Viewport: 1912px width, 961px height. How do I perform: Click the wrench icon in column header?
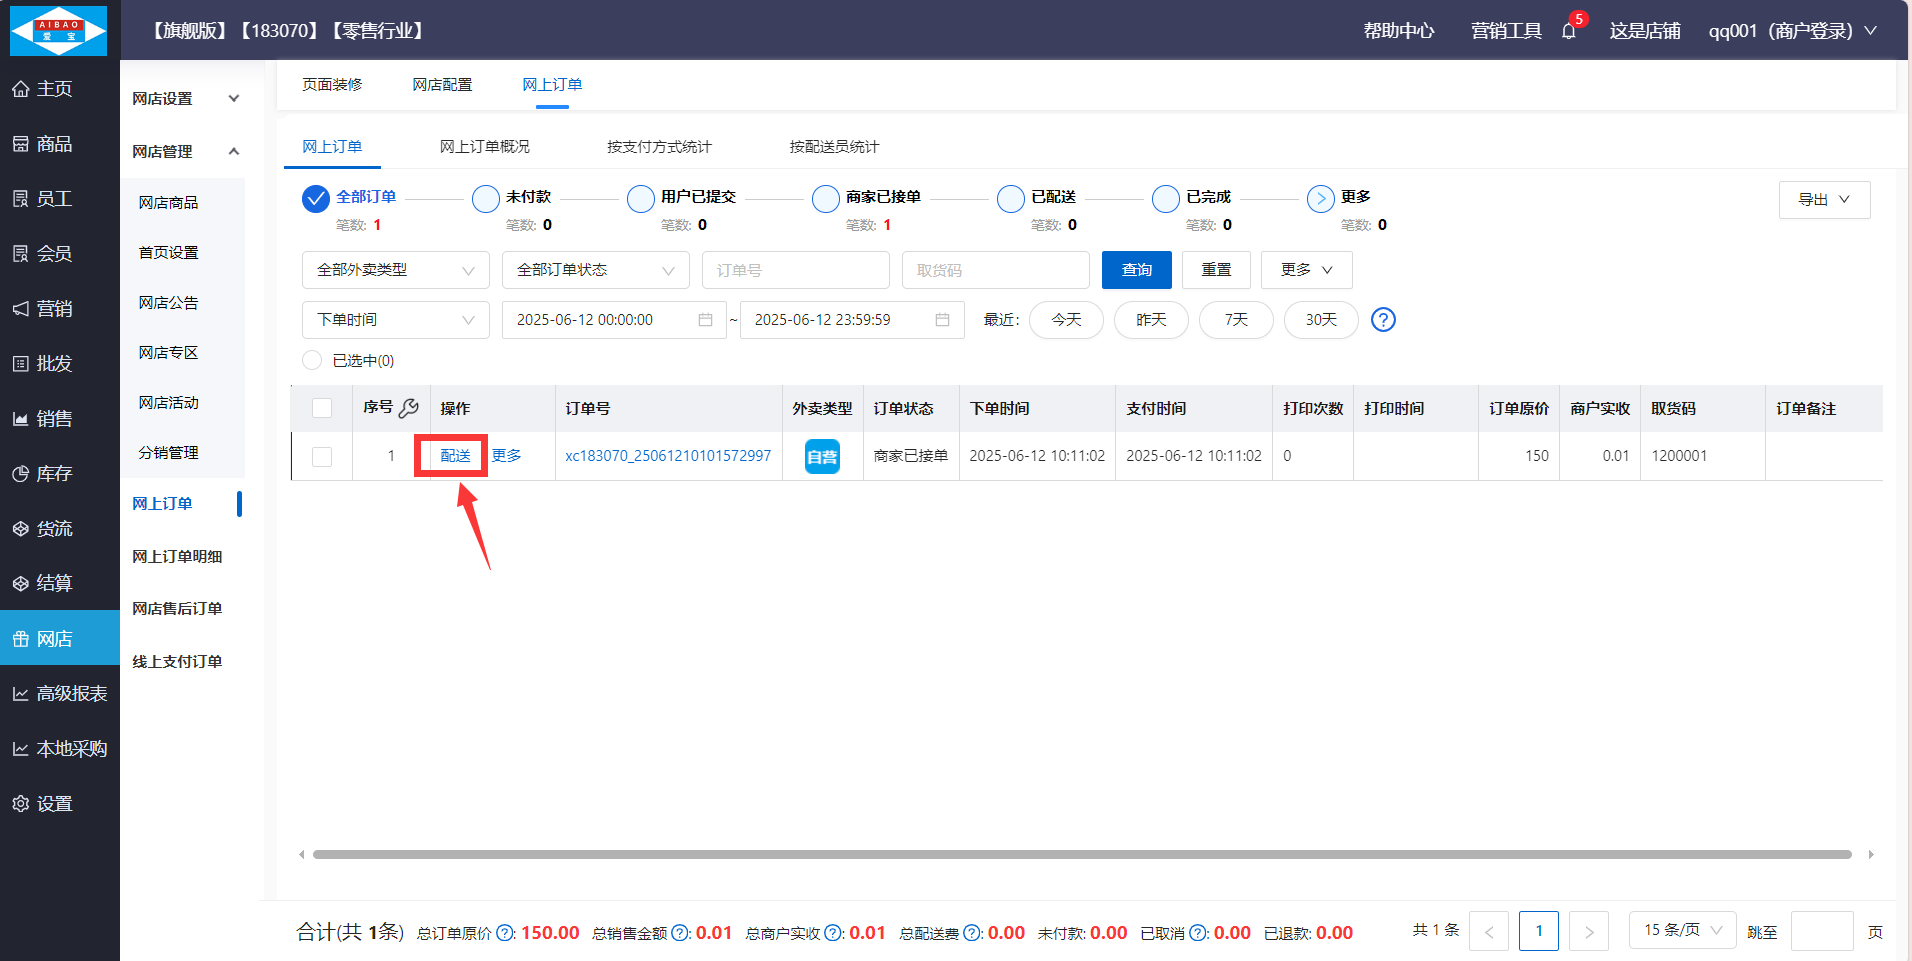click(408, 408)
